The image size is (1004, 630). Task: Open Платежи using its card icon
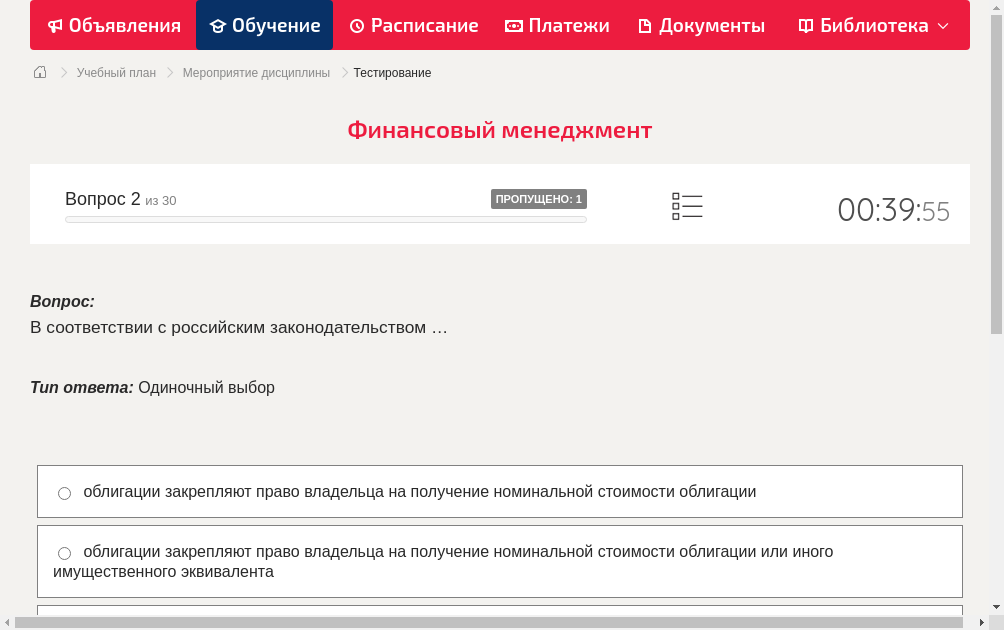click(513, 25)
